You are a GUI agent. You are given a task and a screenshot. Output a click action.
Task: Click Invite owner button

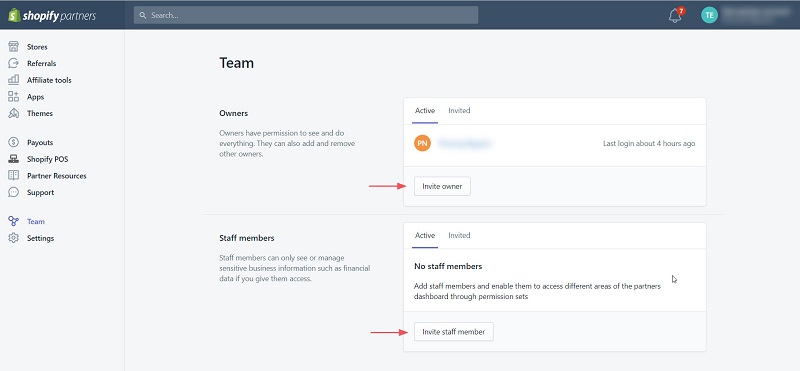coord(442,186)
